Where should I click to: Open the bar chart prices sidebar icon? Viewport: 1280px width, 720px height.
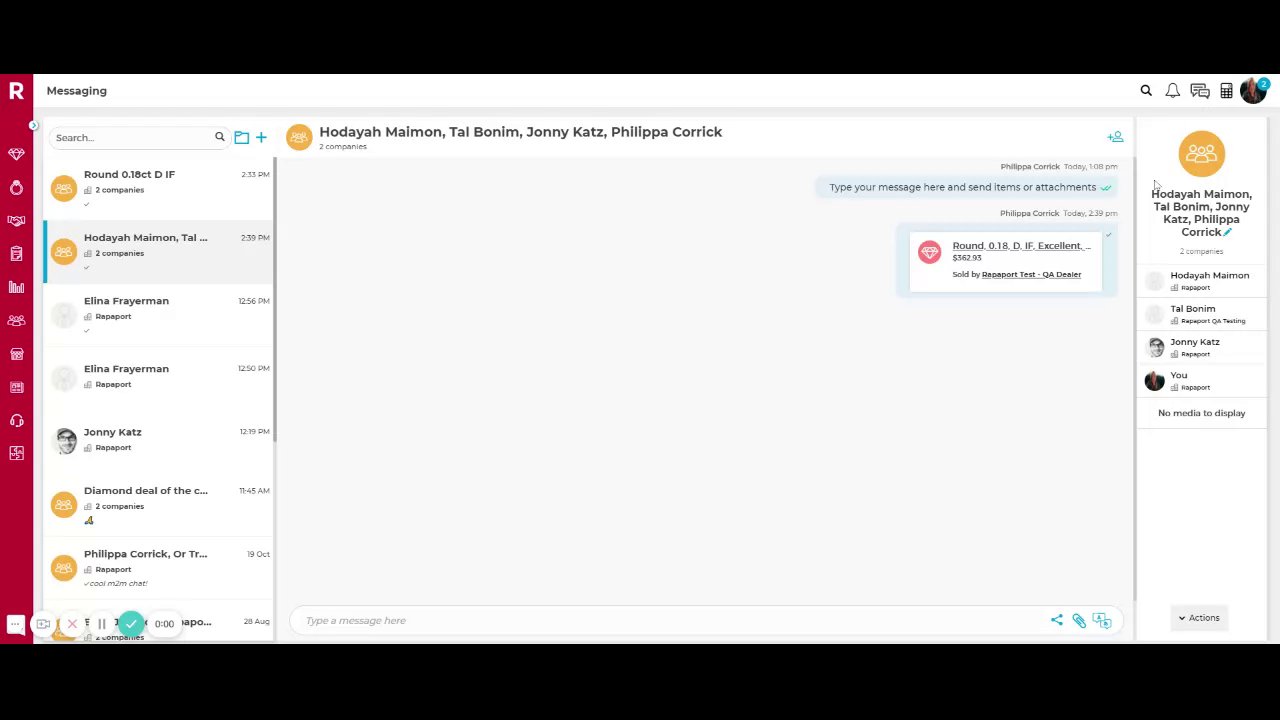tap(16, 287)
